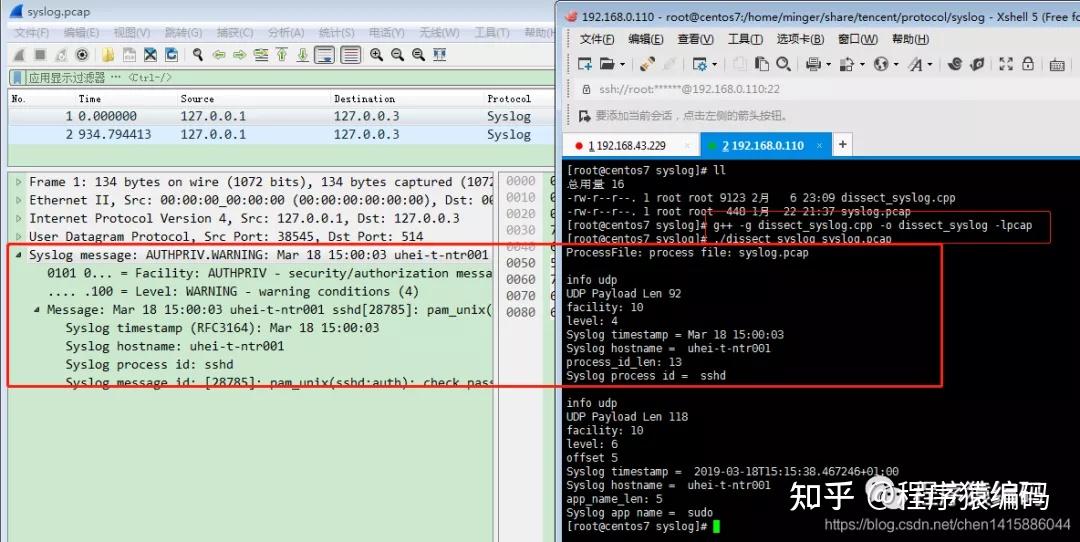Select packet 1 at time 0.000000
Screen dimensions: 1080x542
click(281, 116)
